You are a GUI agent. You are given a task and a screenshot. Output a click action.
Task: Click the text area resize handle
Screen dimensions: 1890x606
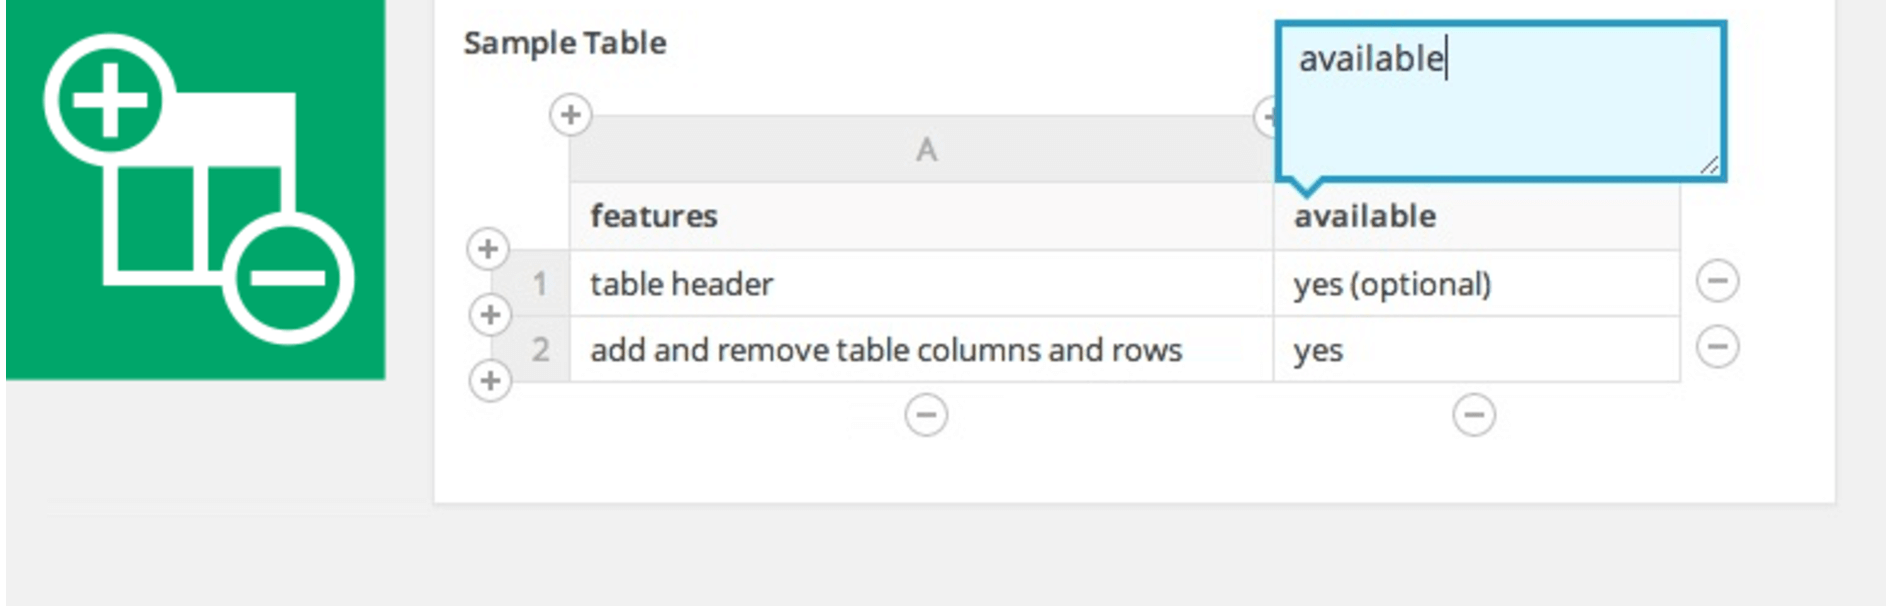1709,166
